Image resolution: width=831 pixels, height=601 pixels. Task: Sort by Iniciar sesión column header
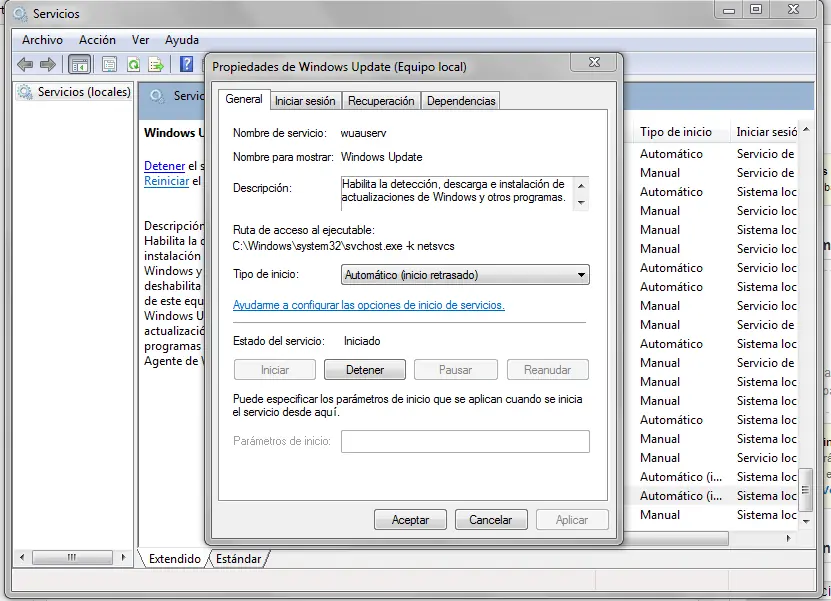(766, 132)
